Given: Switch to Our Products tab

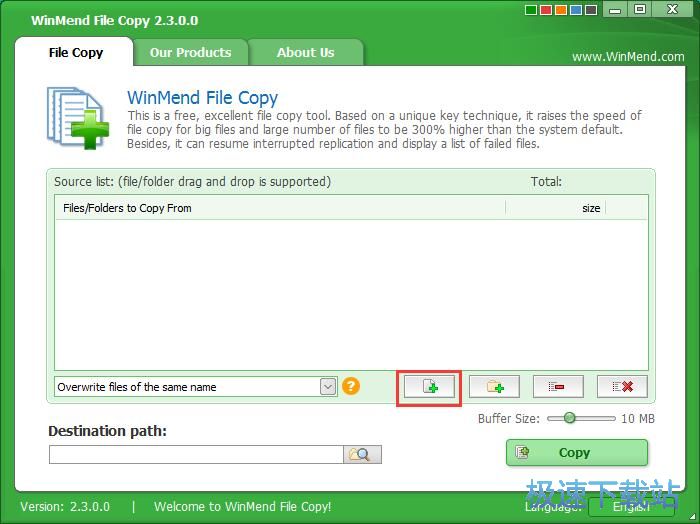Looking at the screenshot, I should pyautogui.click(x=191, y=52).
